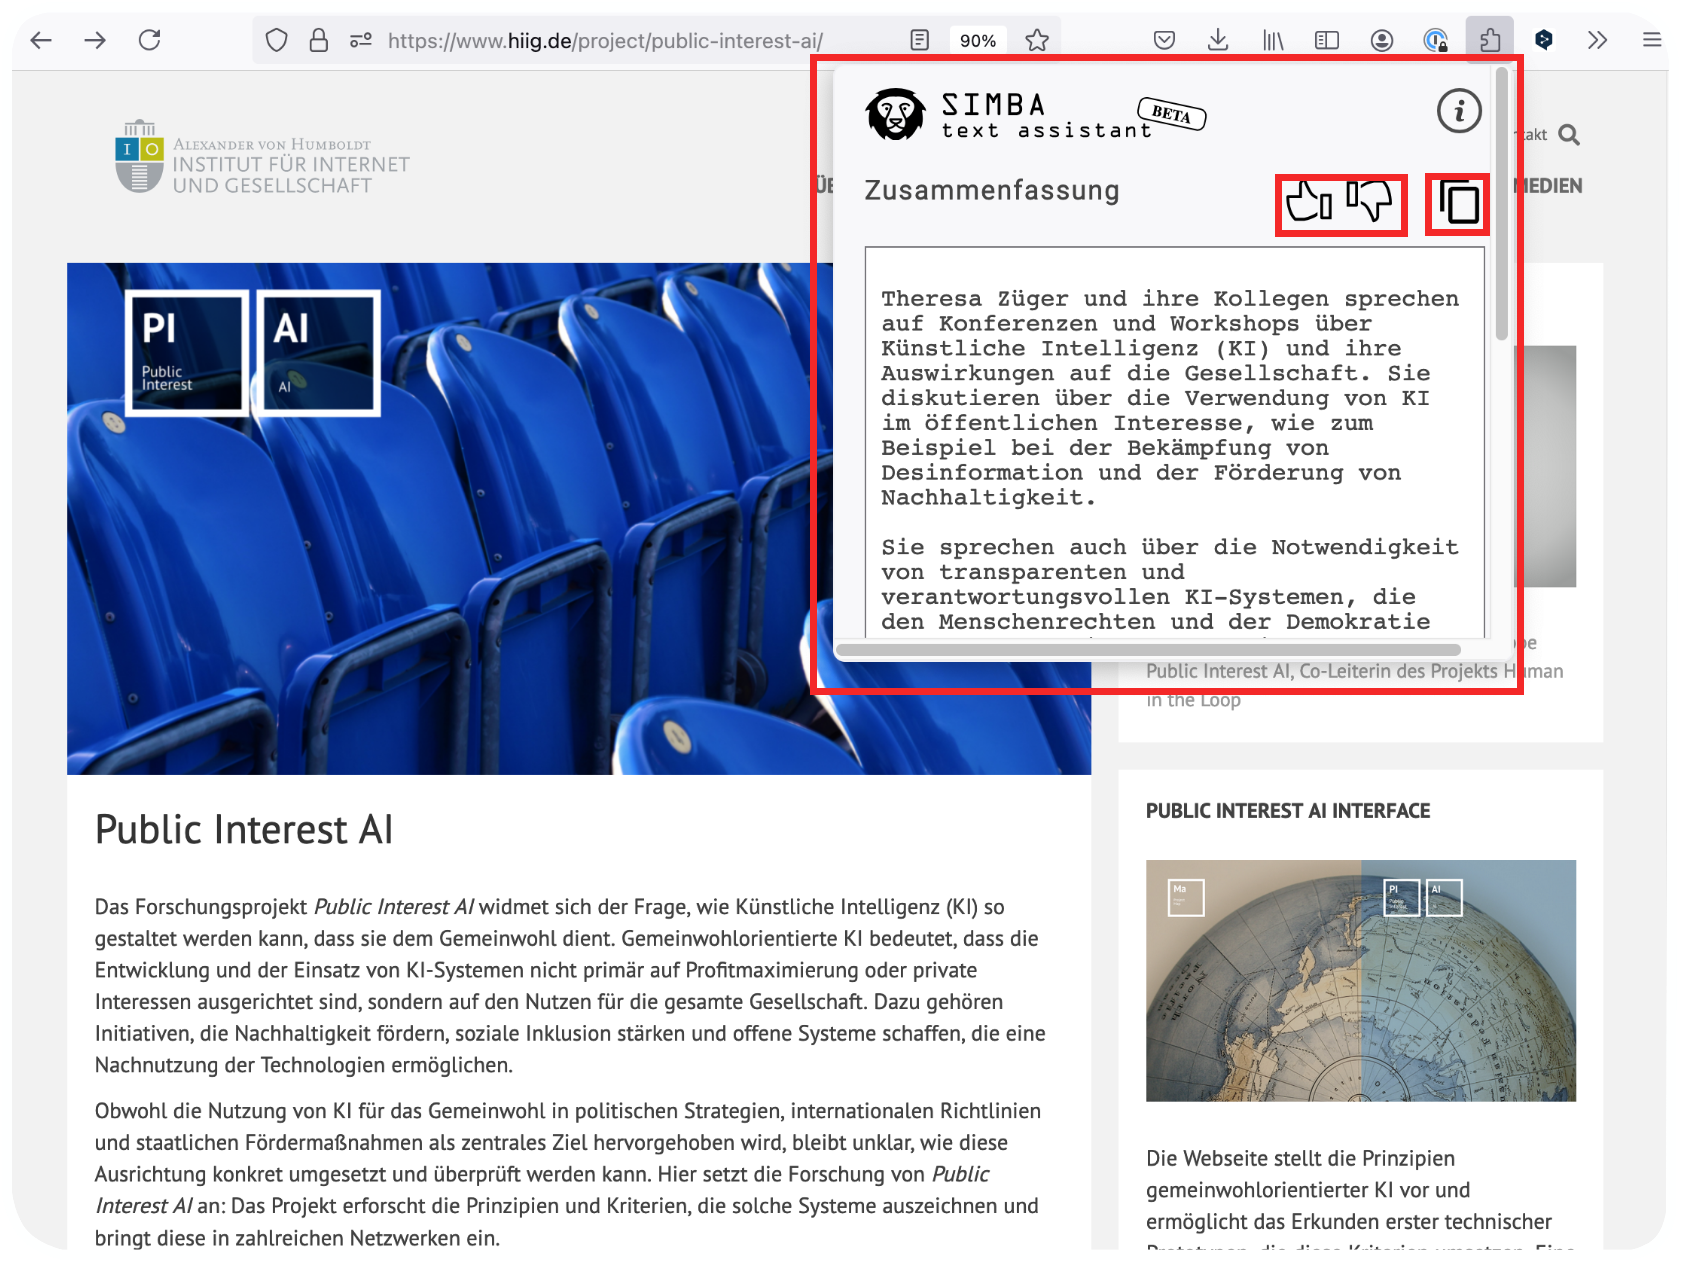Image resolution: width=1683 pixels, height=1263 pixels.
Task: Click the HIIG institute logo
Action: click(263, 157)
